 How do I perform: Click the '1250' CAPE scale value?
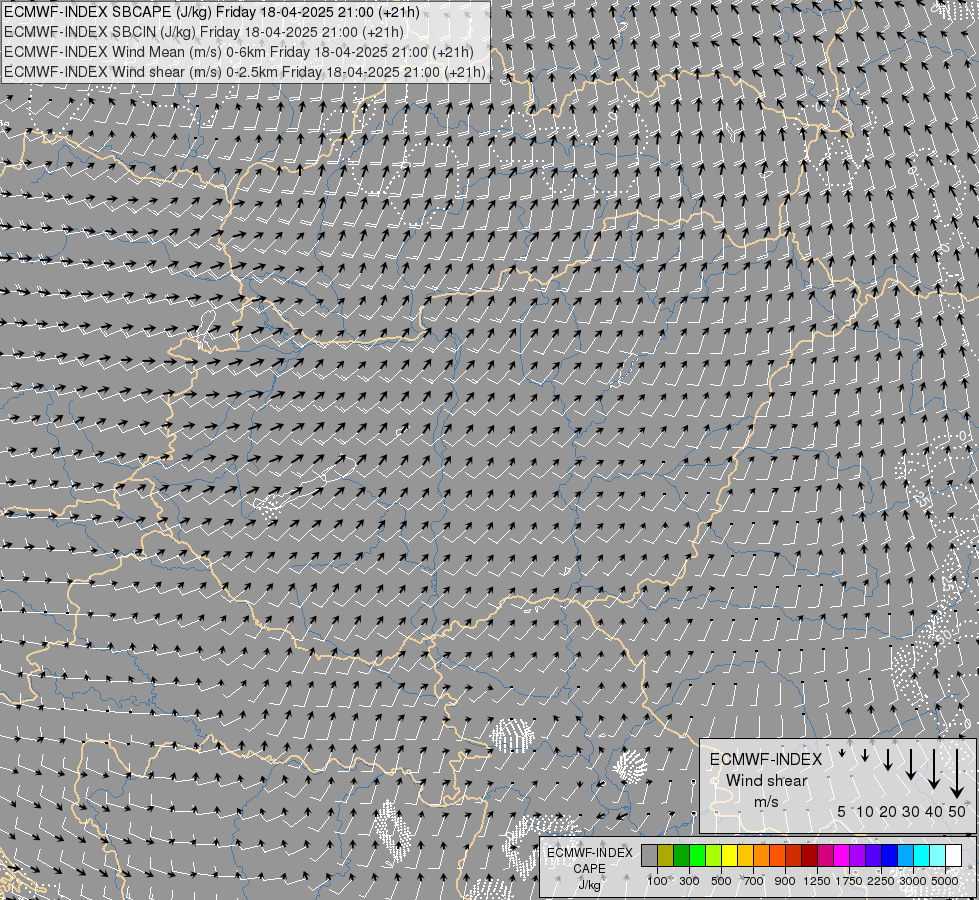817,881
